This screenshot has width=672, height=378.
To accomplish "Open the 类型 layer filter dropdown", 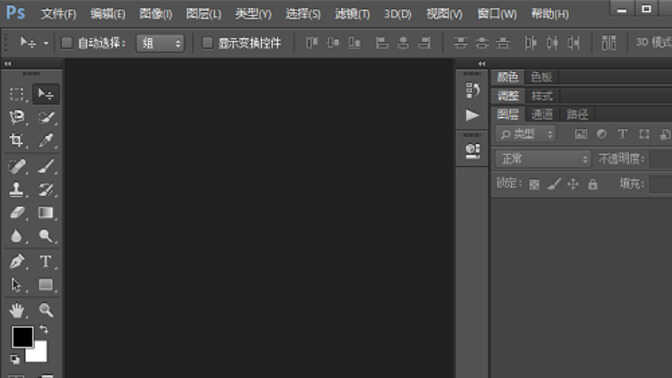I will click(x=526, y=135).
